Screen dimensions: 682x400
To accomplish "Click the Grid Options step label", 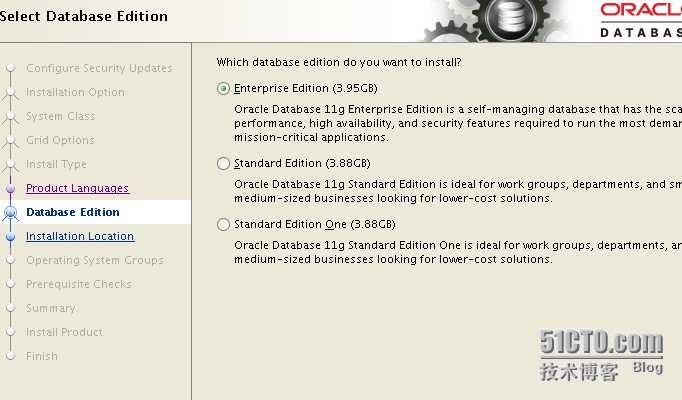I will coord(60,140).
